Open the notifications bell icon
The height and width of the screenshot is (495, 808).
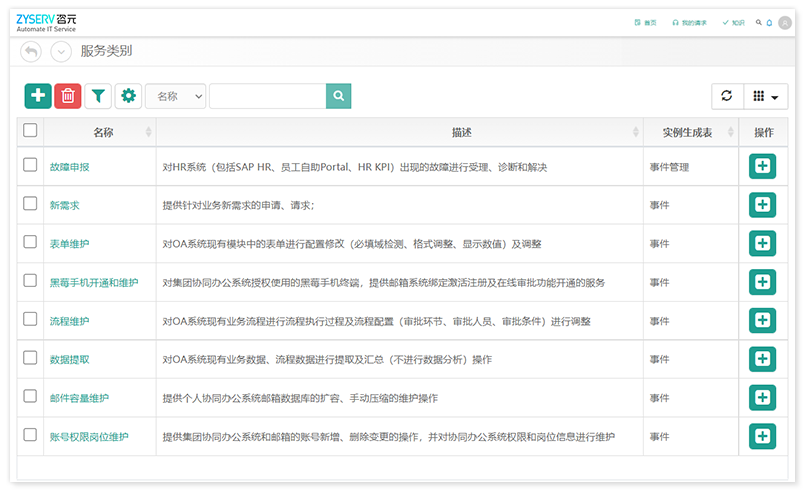769,23
